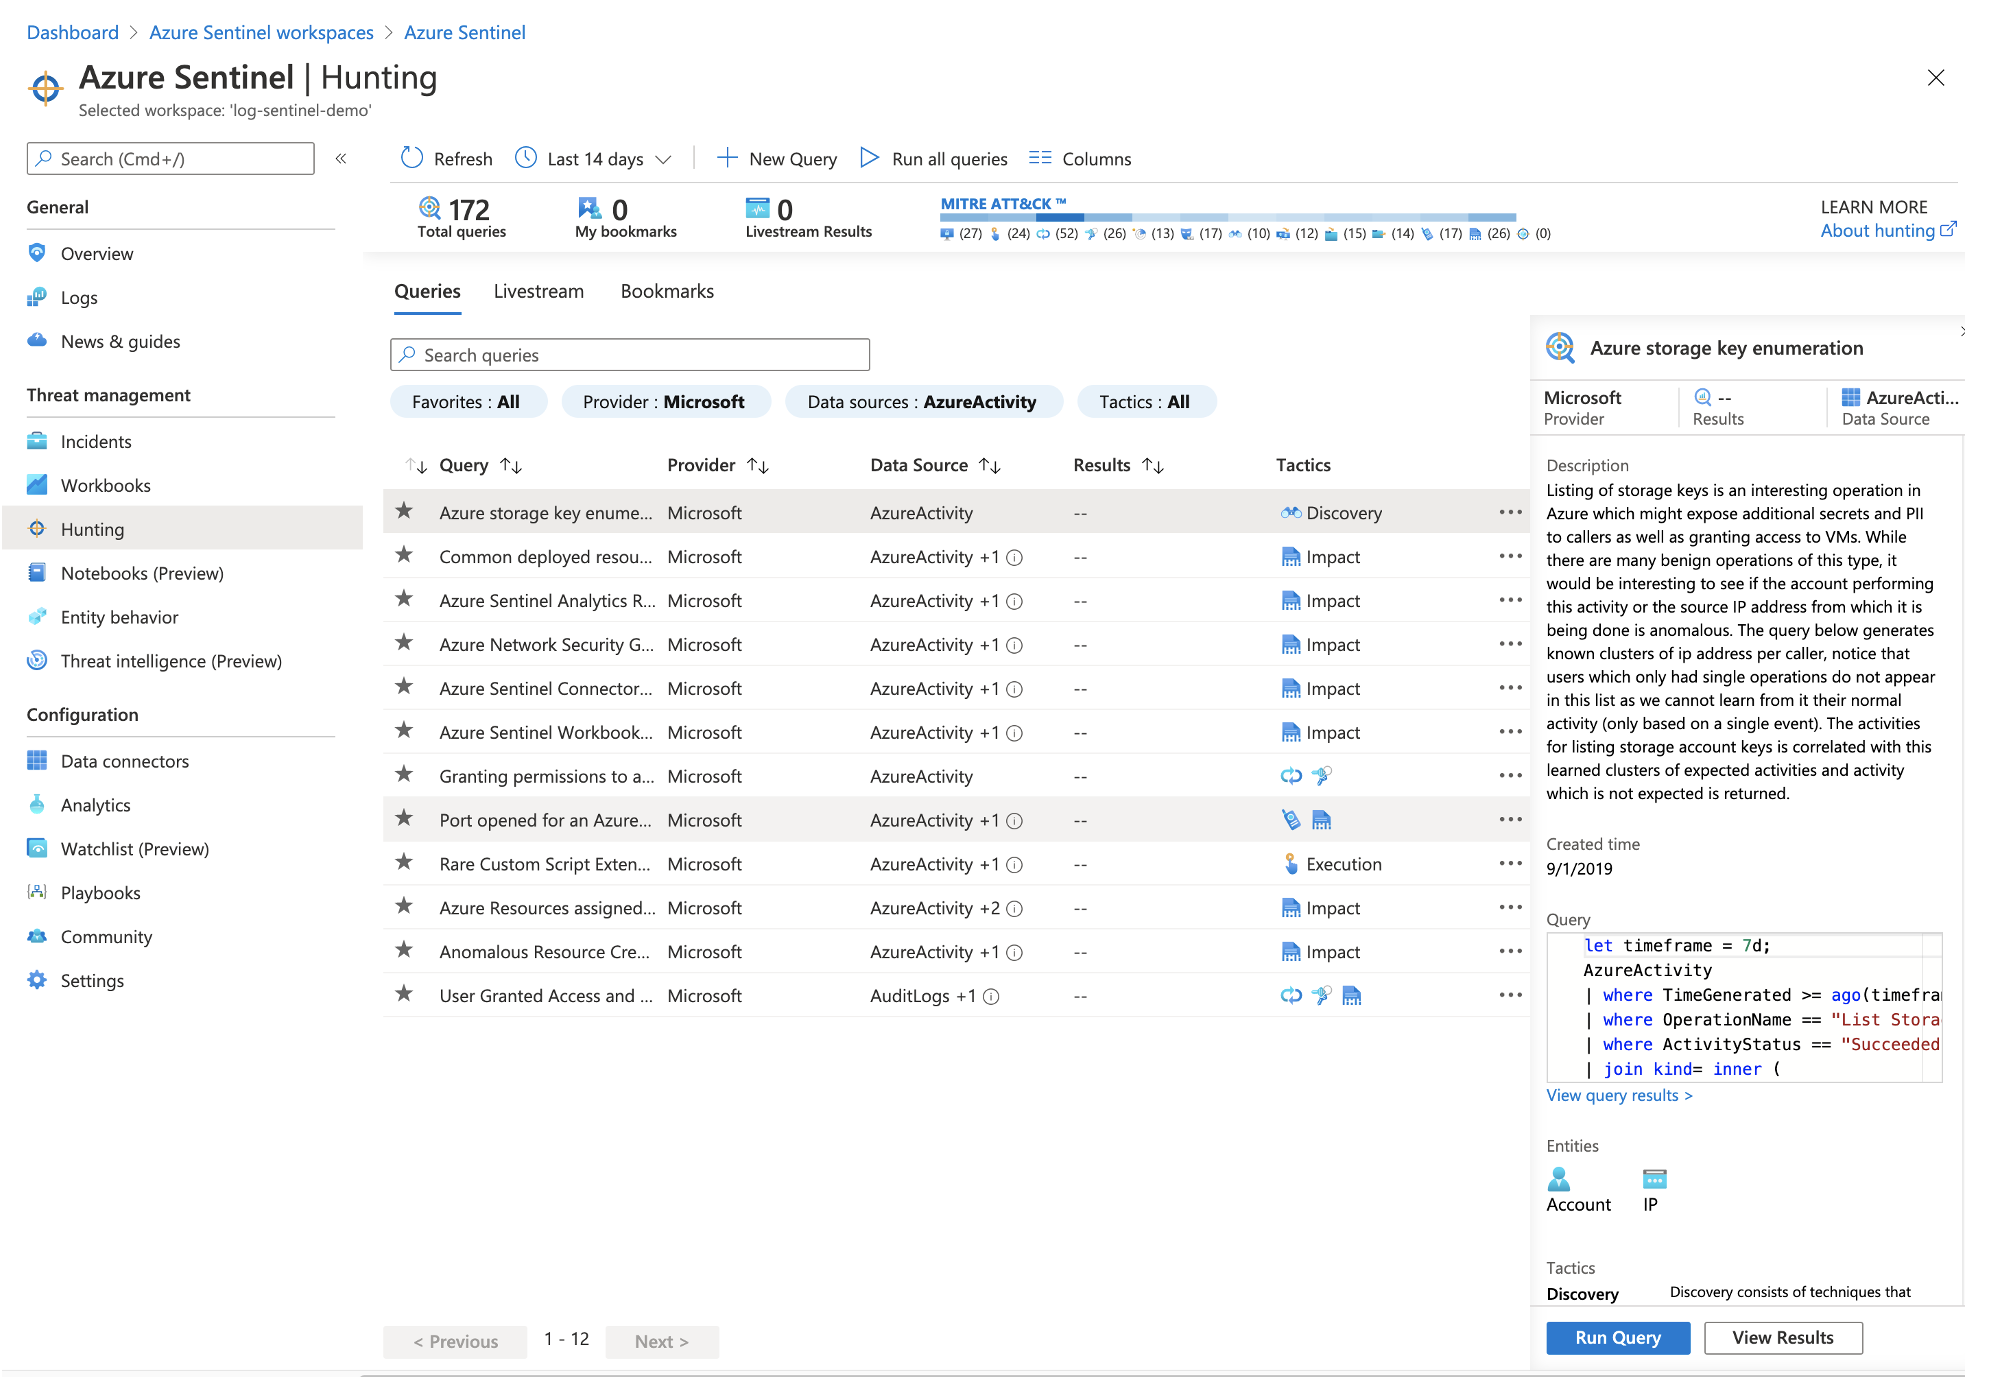Click the Search queries input field
2000x1382 pixels.
(630, 355)
